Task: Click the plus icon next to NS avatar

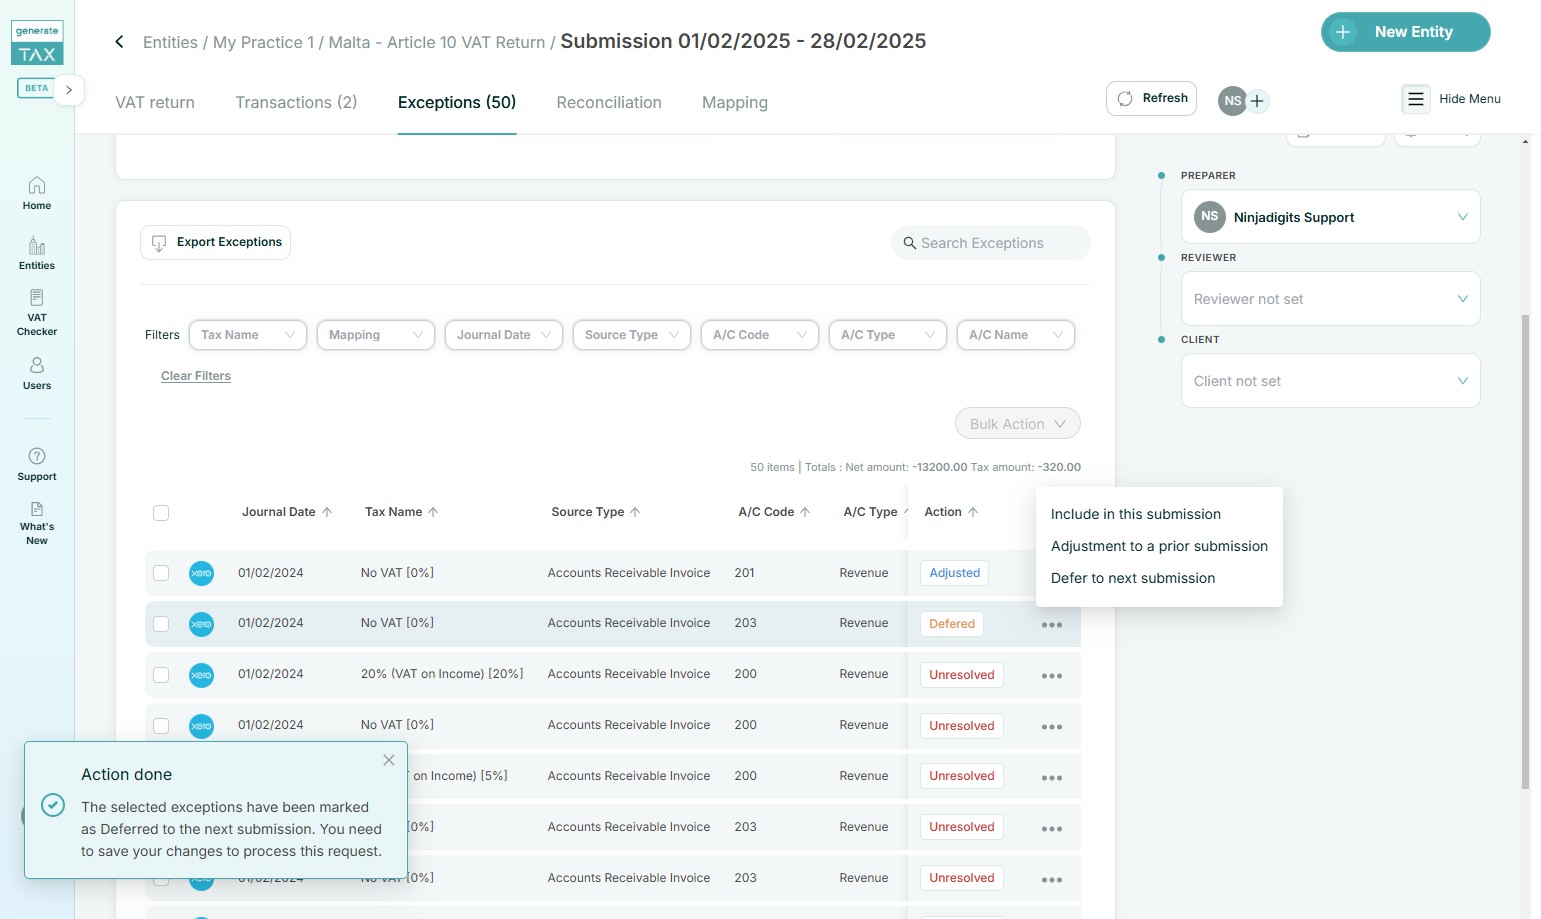Action: [1257, 101]
